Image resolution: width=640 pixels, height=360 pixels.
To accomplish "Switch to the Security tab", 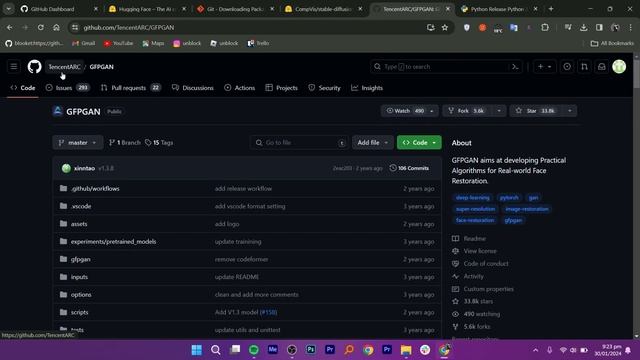I will 324,88.
